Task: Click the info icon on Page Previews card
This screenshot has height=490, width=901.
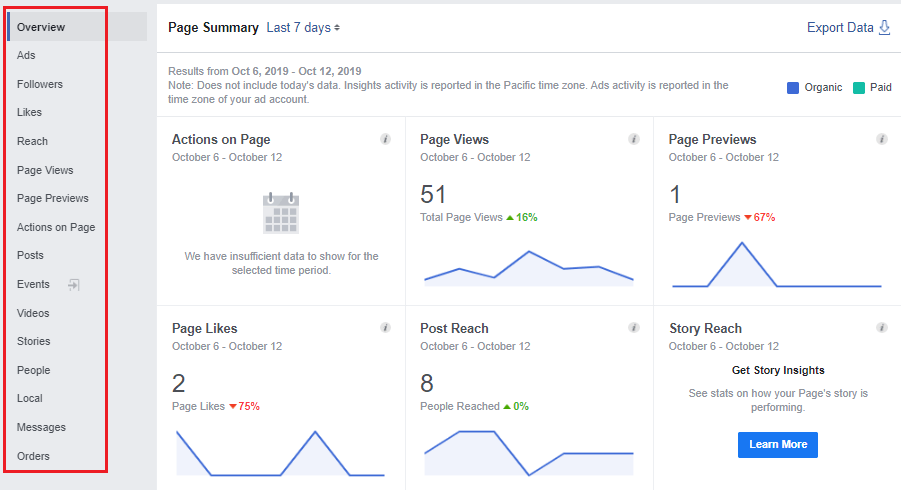Action: 881,139
